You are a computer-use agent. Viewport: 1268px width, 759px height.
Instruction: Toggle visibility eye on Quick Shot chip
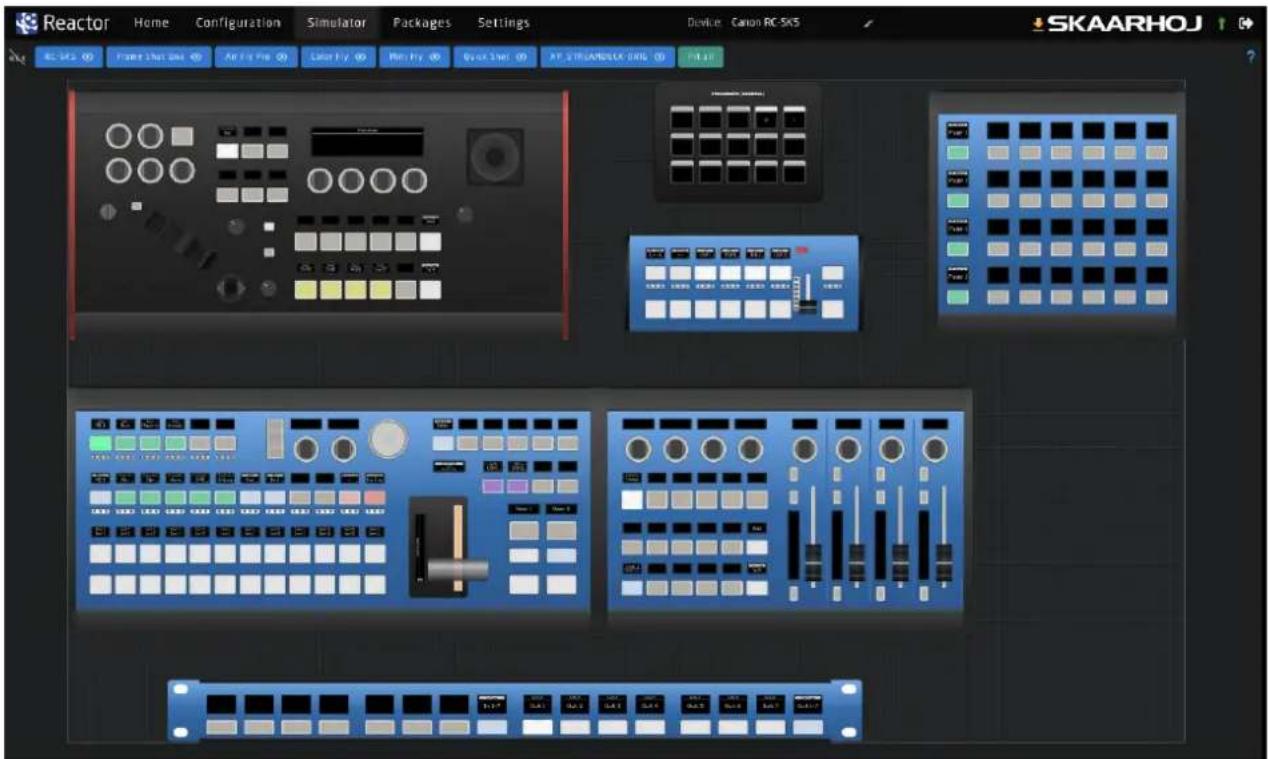coord(521,57)
